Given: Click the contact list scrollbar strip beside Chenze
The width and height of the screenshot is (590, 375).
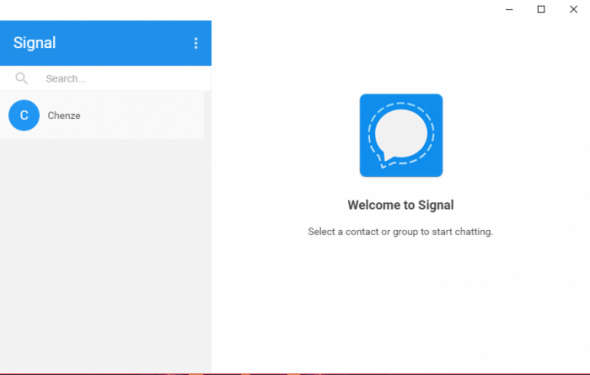Looking at the screenshot, I should click(208, 115).
